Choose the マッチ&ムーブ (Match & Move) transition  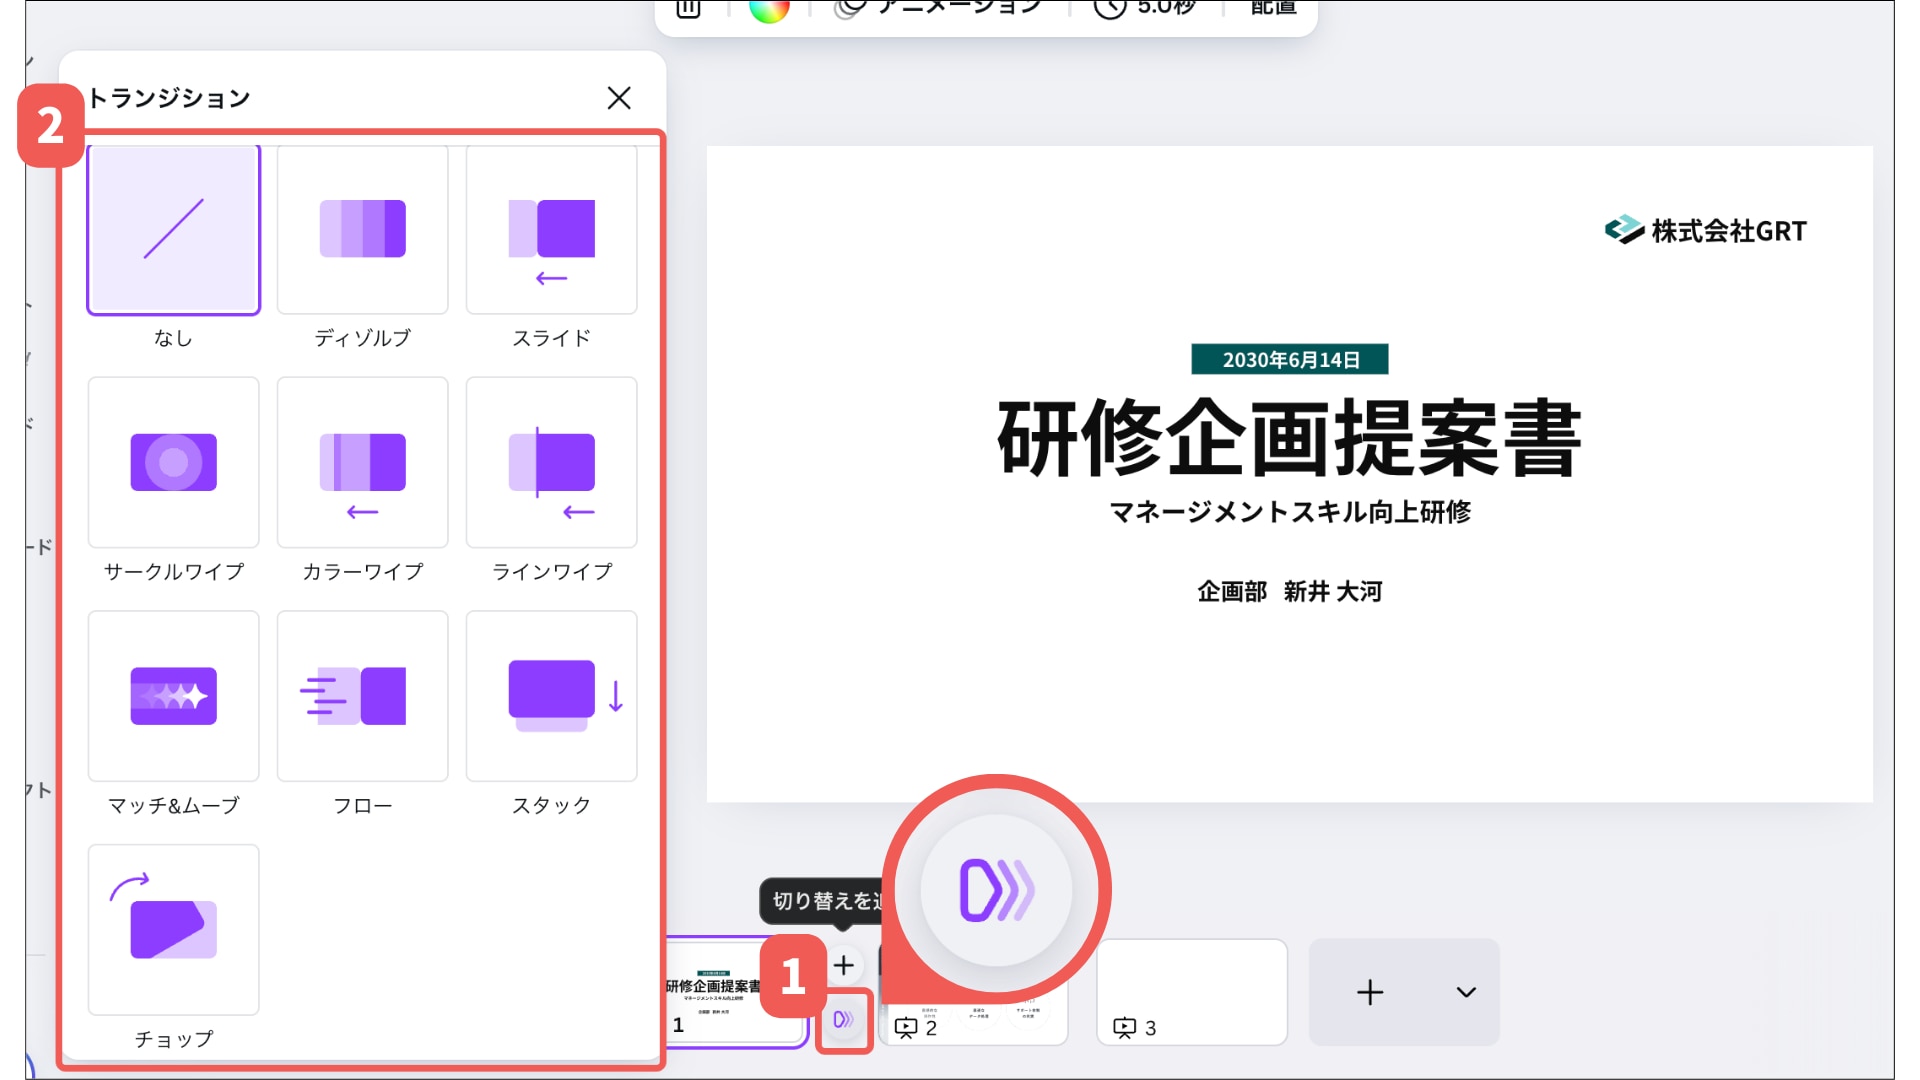point(173,696)
